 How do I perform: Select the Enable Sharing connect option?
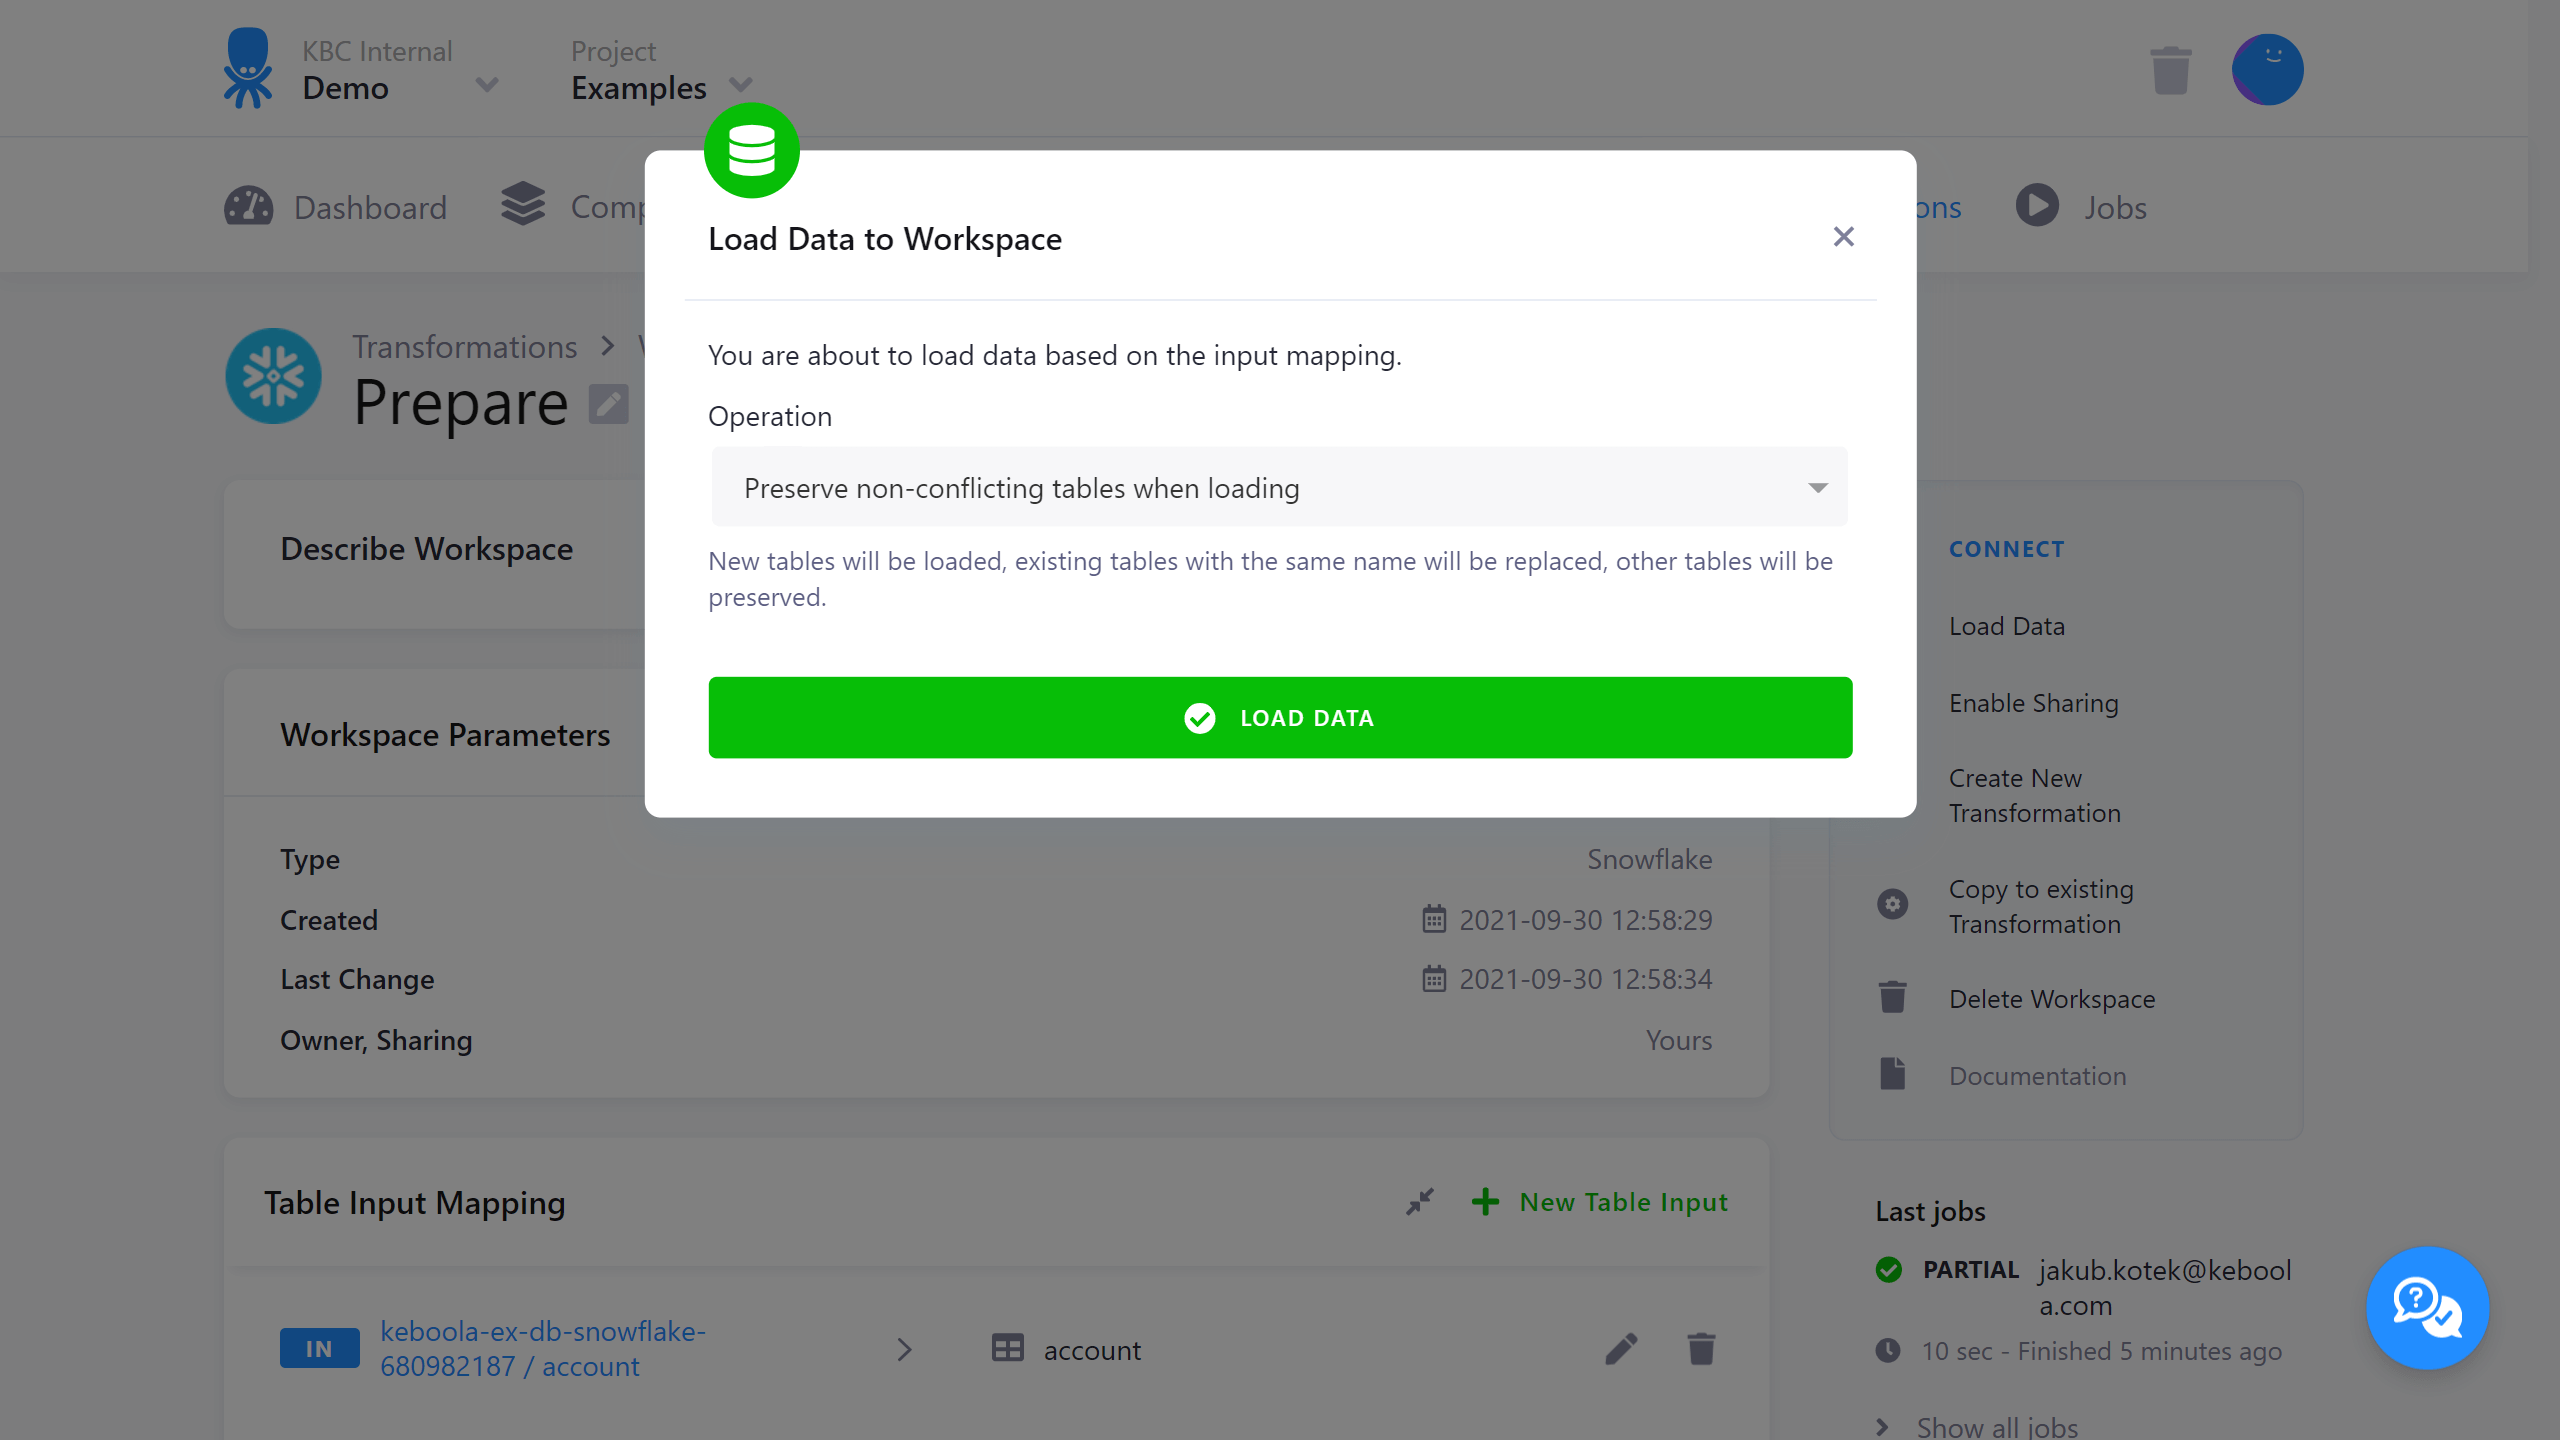tap(2034, 702)
